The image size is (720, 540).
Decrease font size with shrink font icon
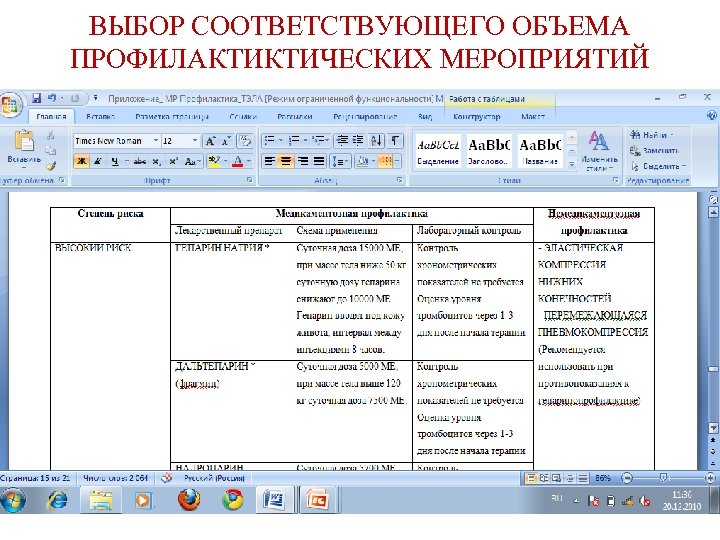(x=226, y=141)
